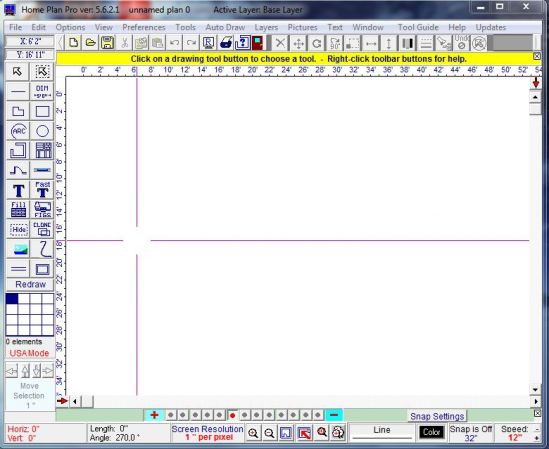Select the DIM dimension tool
549x449 pixels.
(x=42, y=91)
